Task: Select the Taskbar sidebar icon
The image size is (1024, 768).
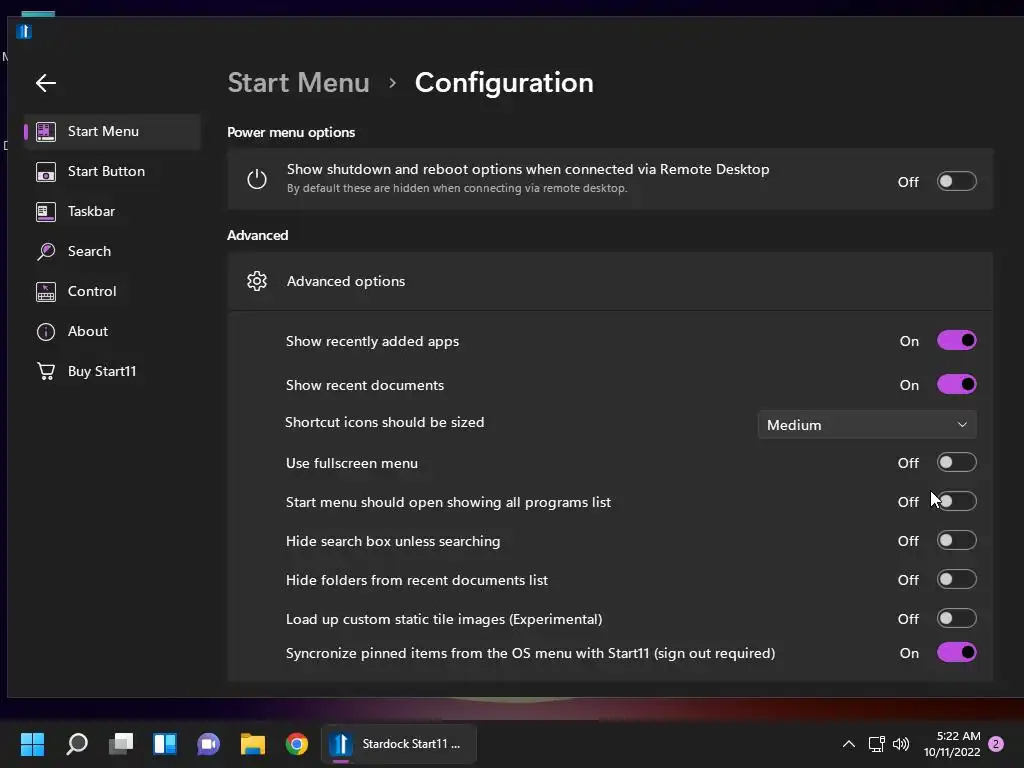Action: 46,212
